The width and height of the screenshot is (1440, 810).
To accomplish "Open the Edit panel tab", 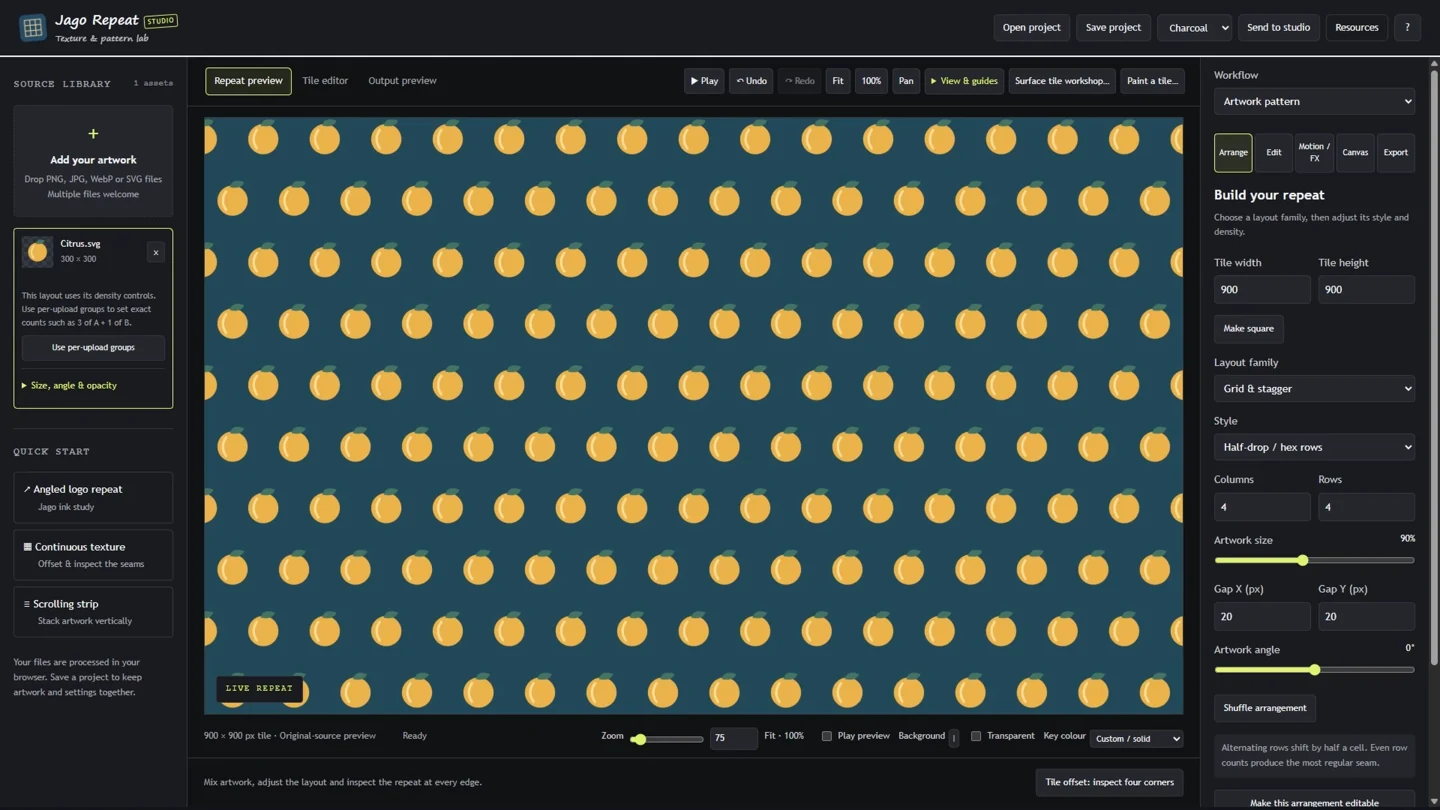I will click(1273, 153).
